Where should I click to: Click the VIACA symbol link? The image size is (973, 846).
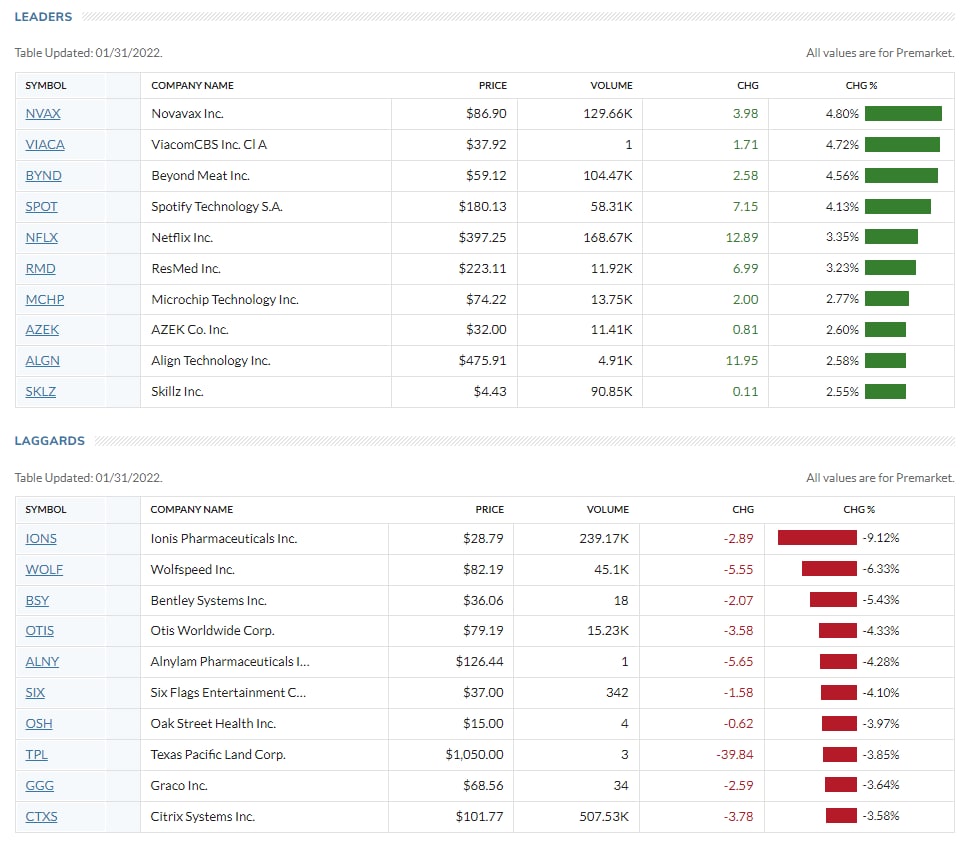tap(45, 145)
